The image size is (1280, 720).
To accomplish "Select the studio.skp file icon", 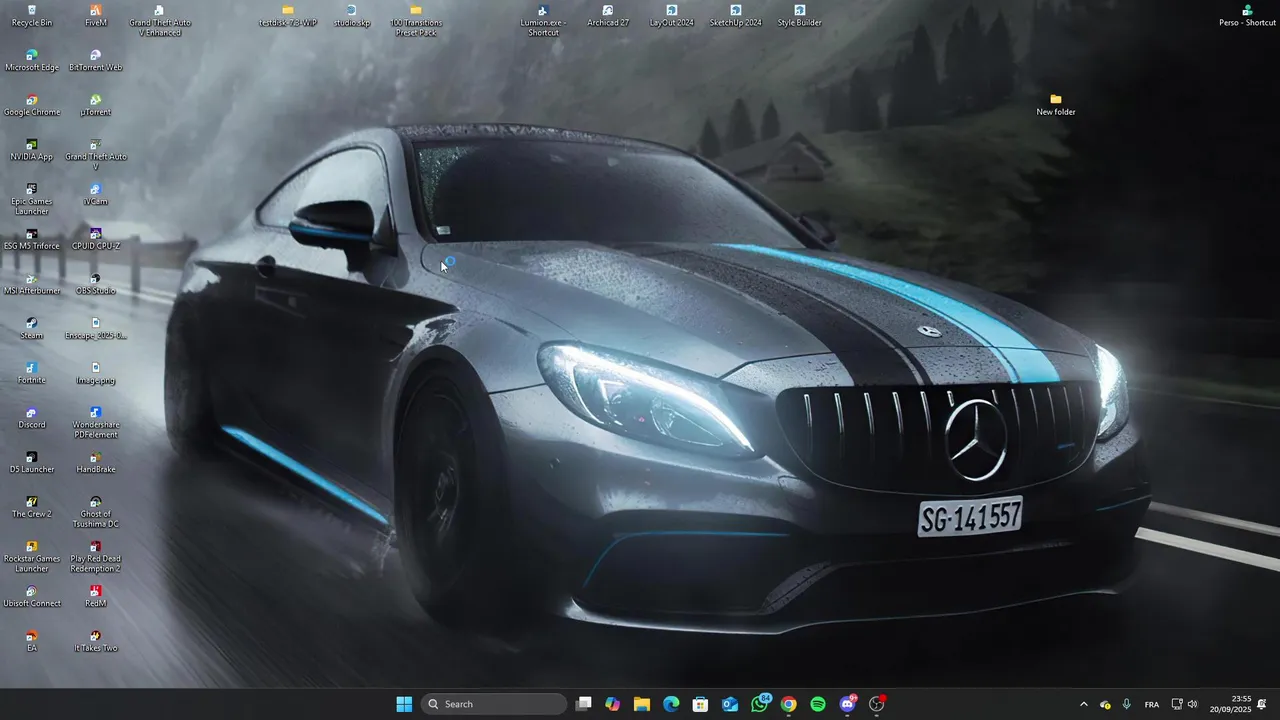I will pyautogui.click(x=352, y=16).
